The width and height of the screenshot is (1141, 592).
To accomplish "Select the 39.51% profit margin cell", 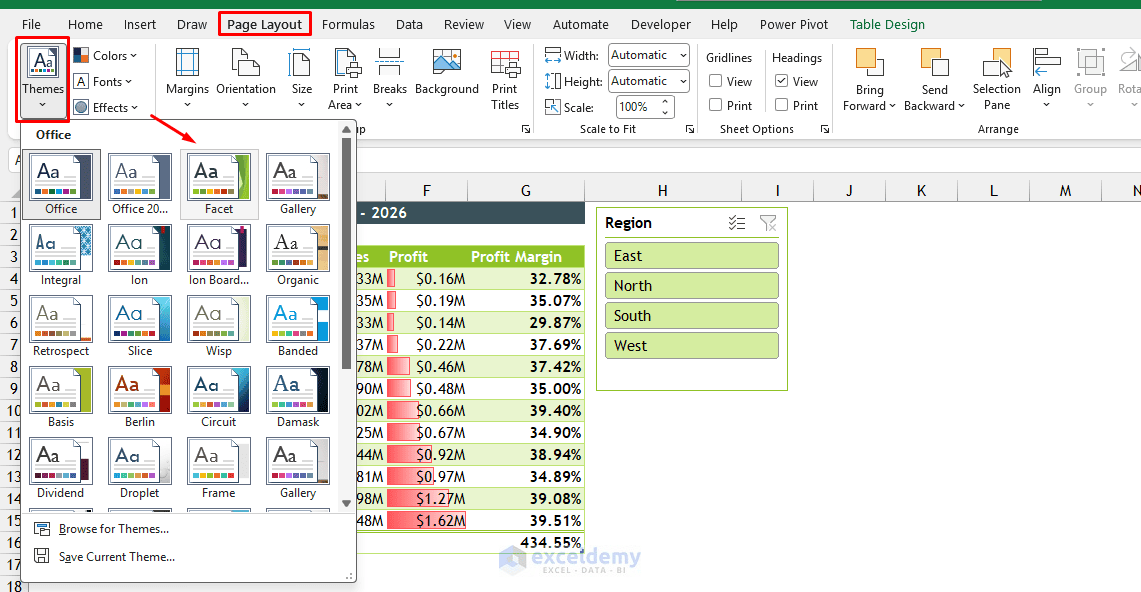I will (525, 521).
